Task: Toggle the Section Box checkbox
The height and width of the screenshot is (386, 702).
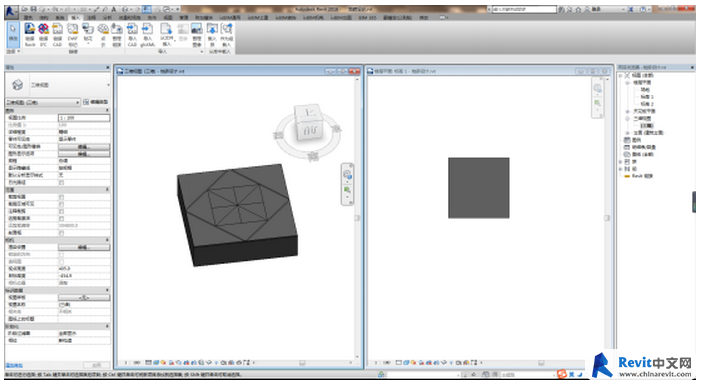Action: (x=61, y=232)
